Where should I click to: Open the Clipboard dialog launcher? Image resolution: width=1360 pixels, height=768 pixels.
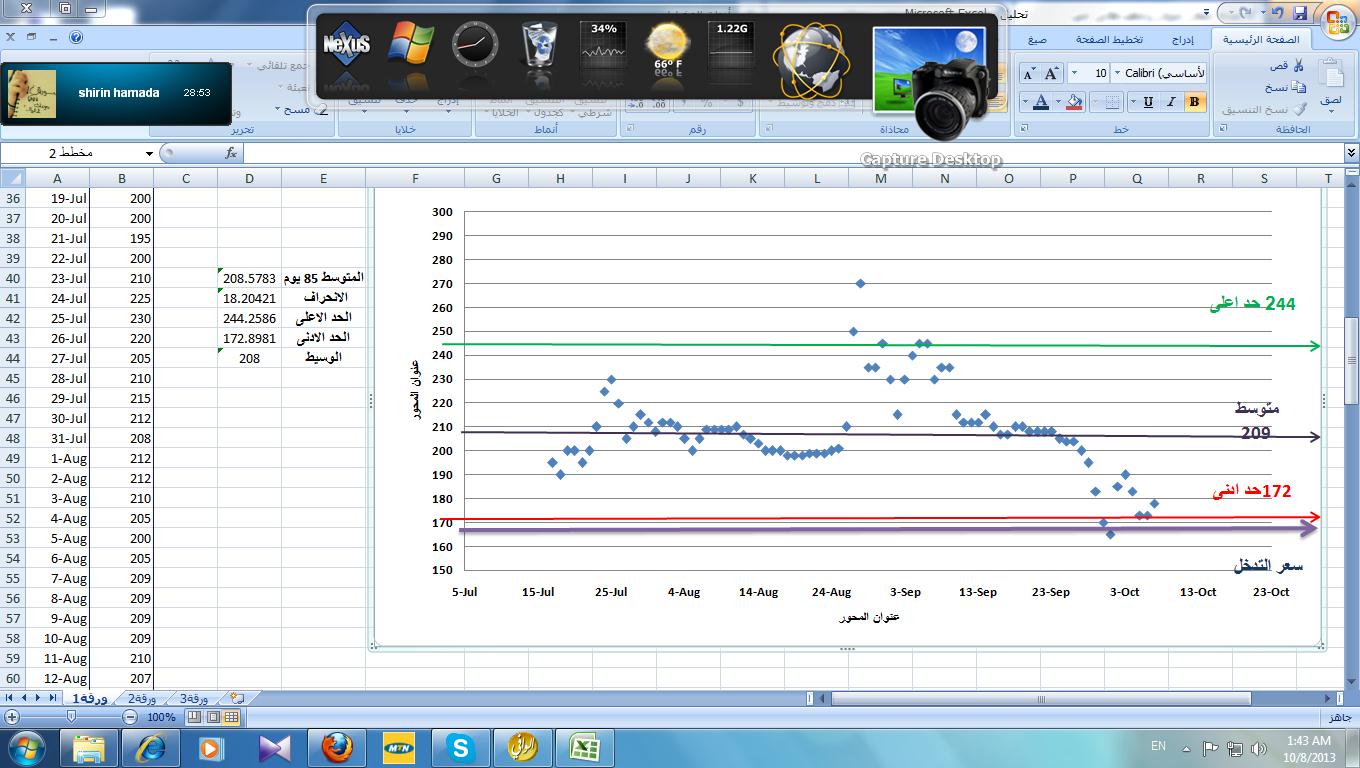1223,128
